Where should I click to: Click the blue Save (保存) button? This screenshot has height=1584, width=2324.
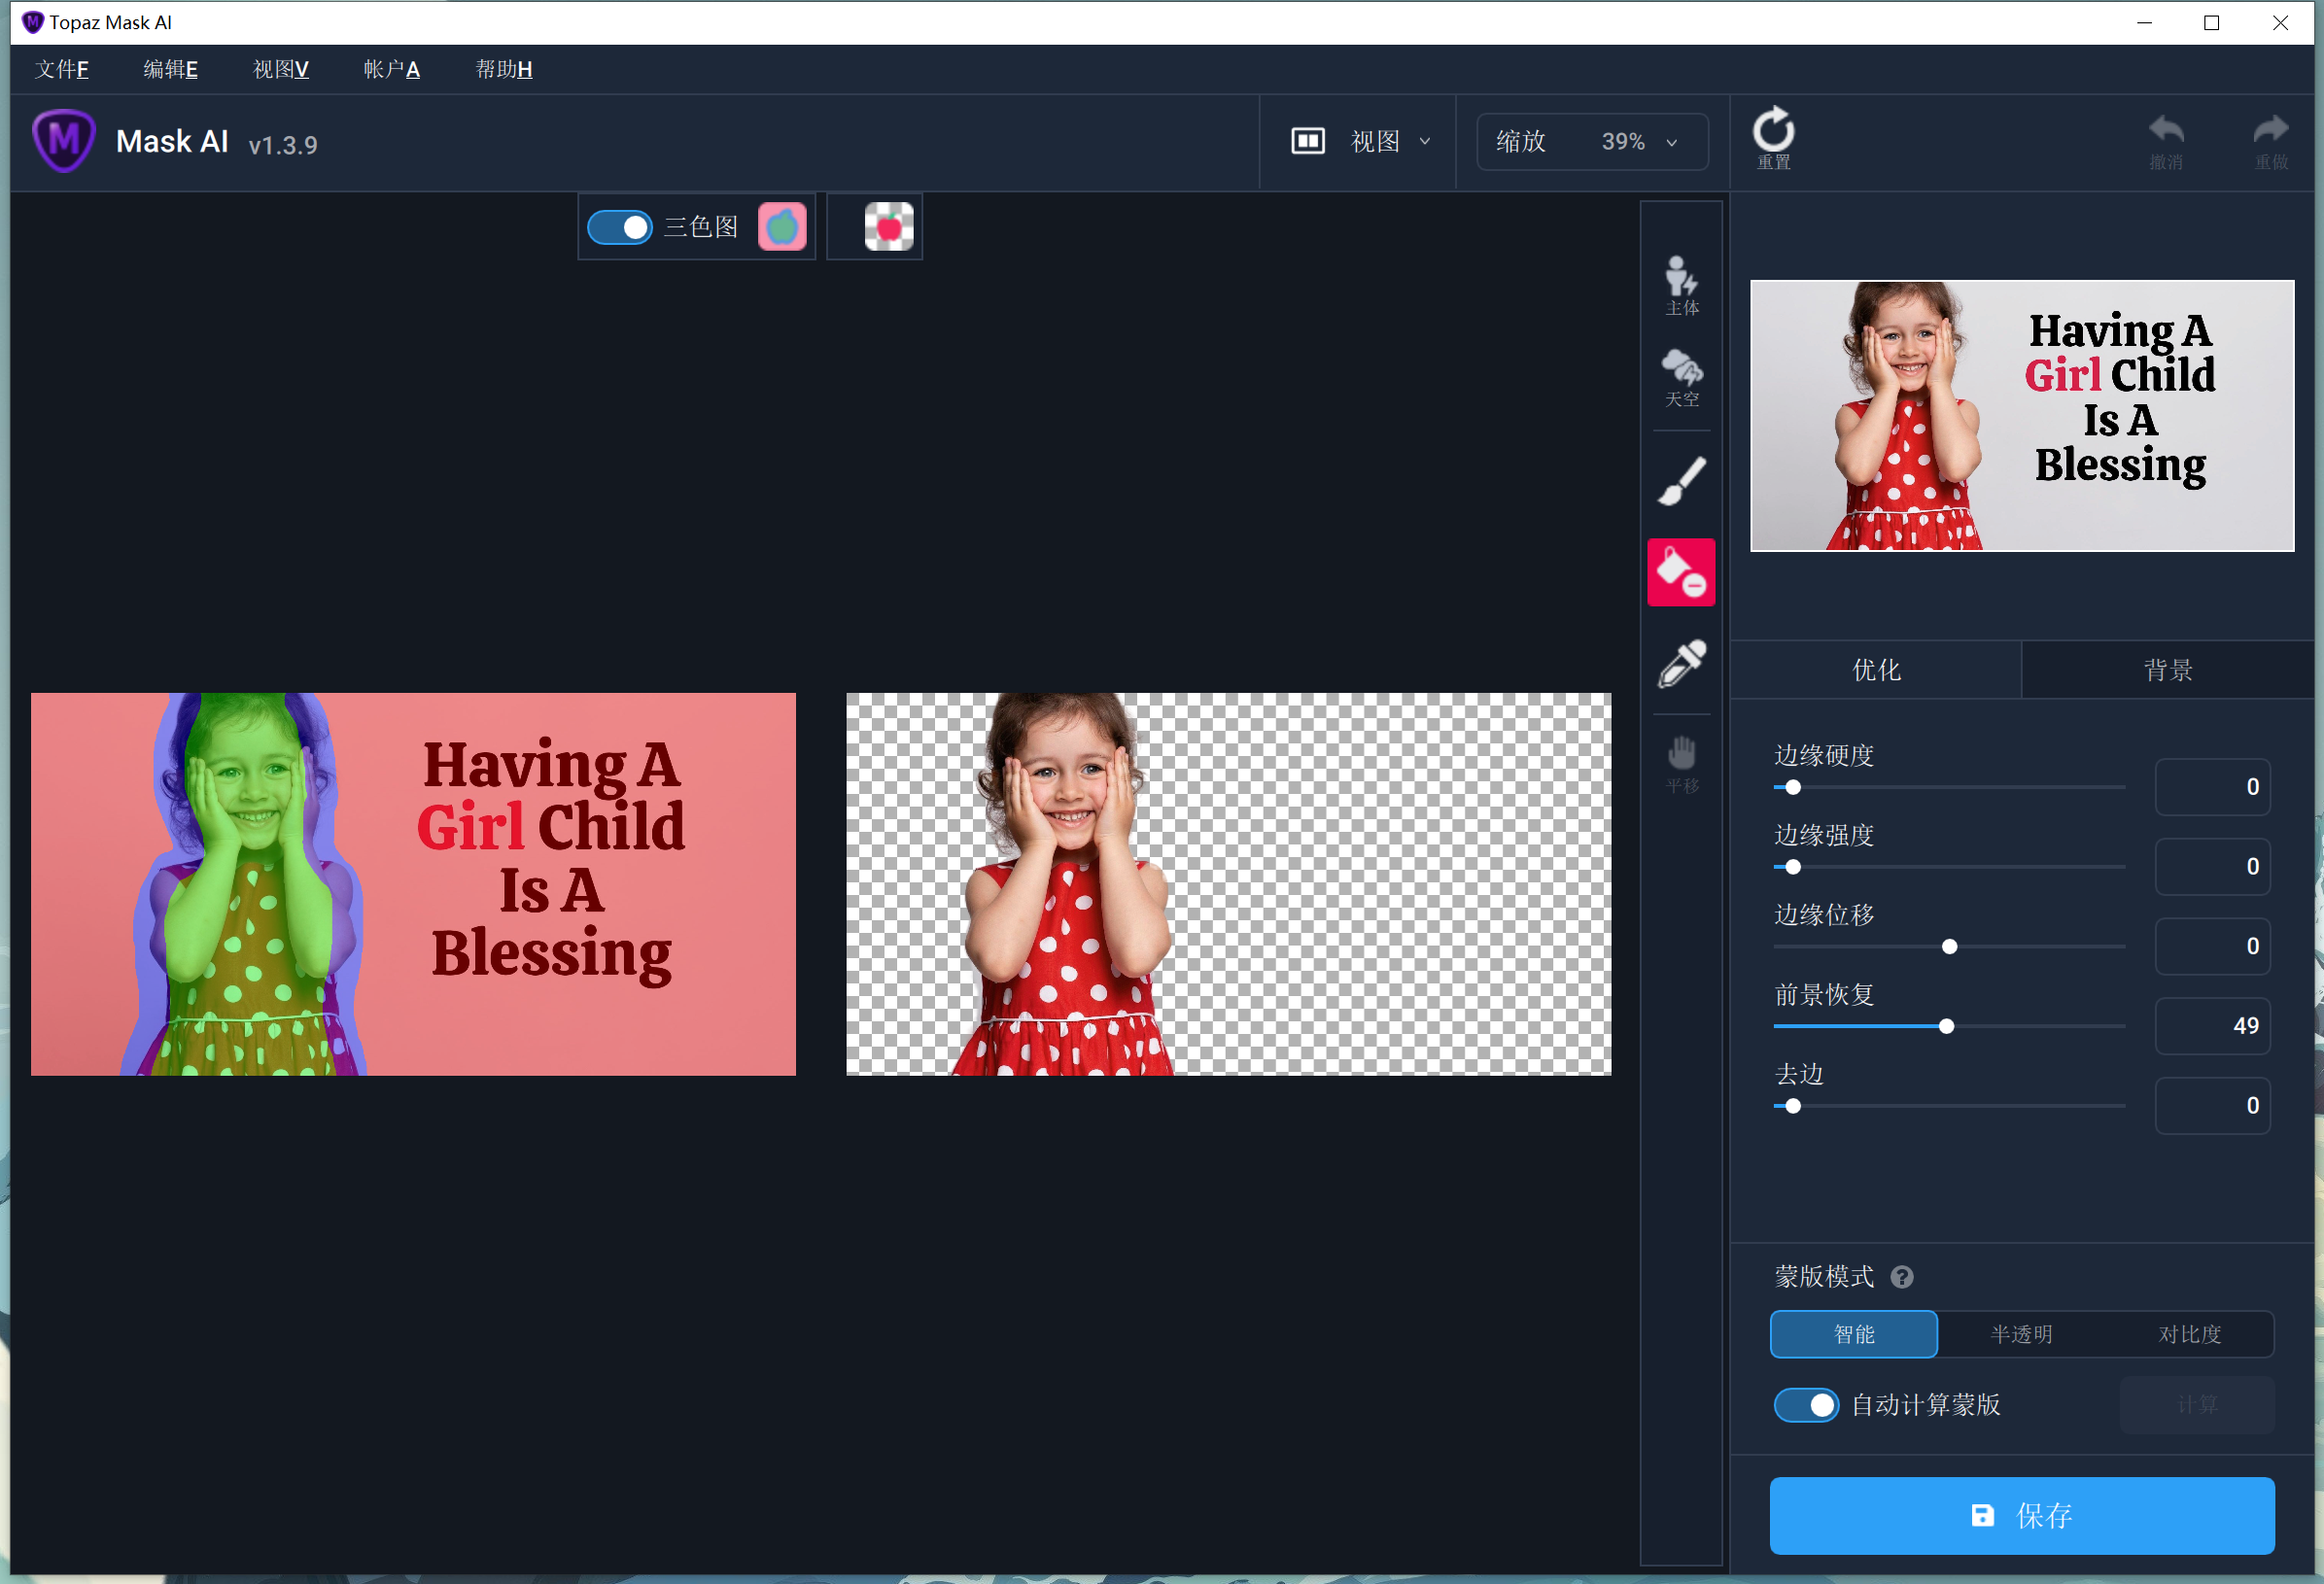click(x=2021, y=1515)
